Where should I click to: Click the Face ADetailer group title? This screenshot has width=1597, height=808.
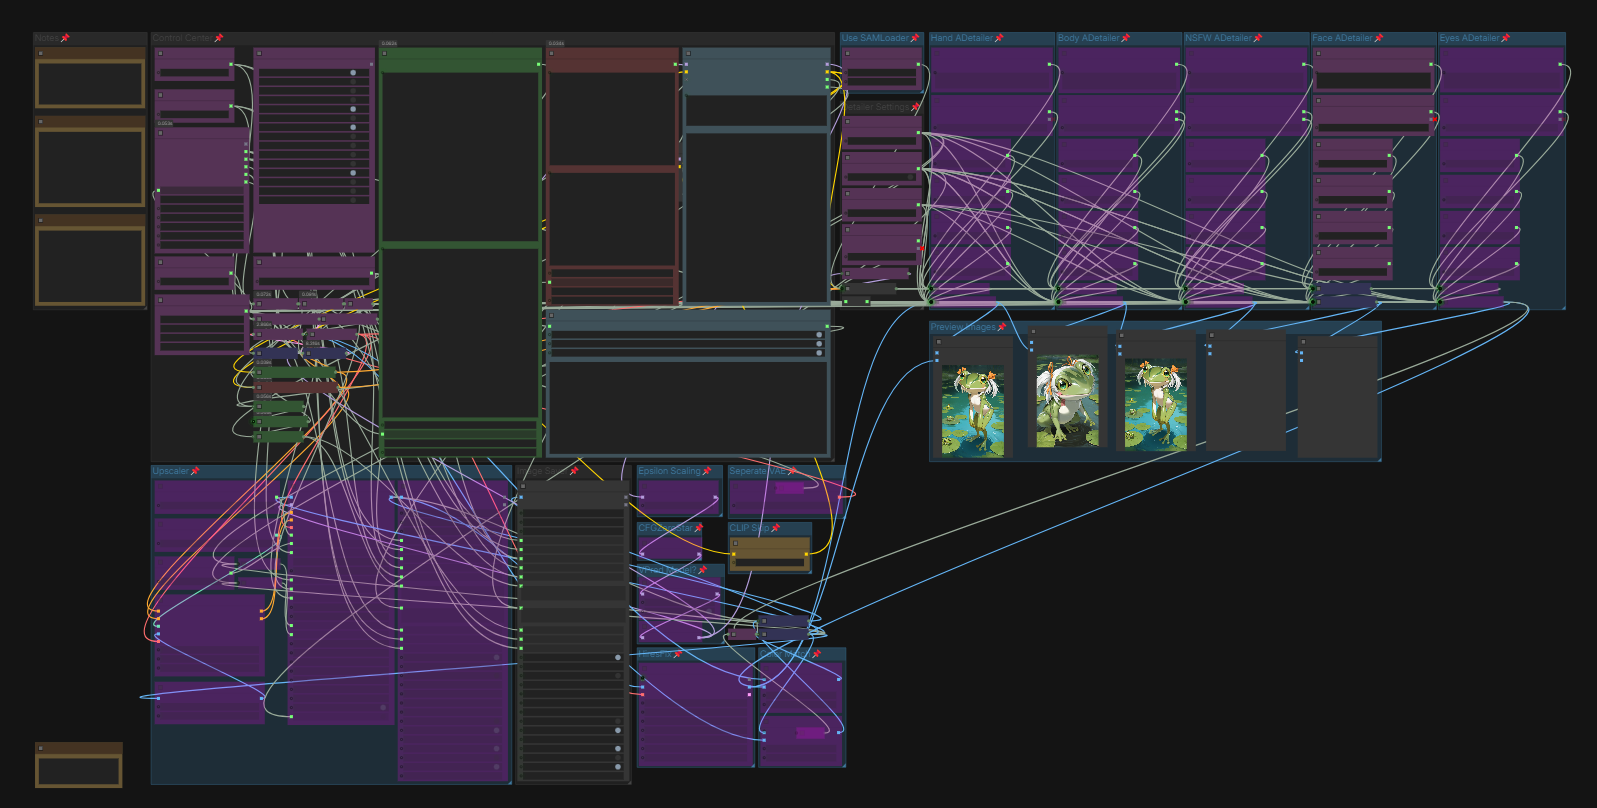click(x=1342, y=38)
